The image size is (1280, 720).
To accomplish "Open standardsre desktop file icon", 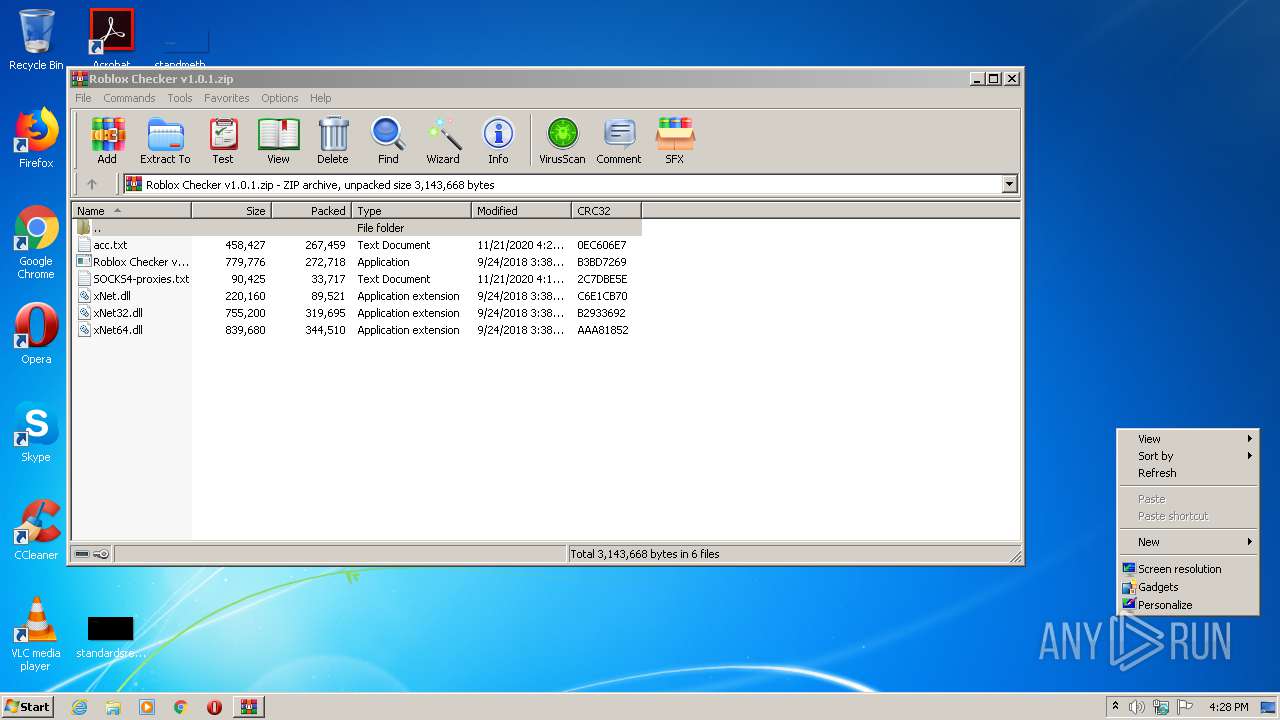I will (110, 637).
